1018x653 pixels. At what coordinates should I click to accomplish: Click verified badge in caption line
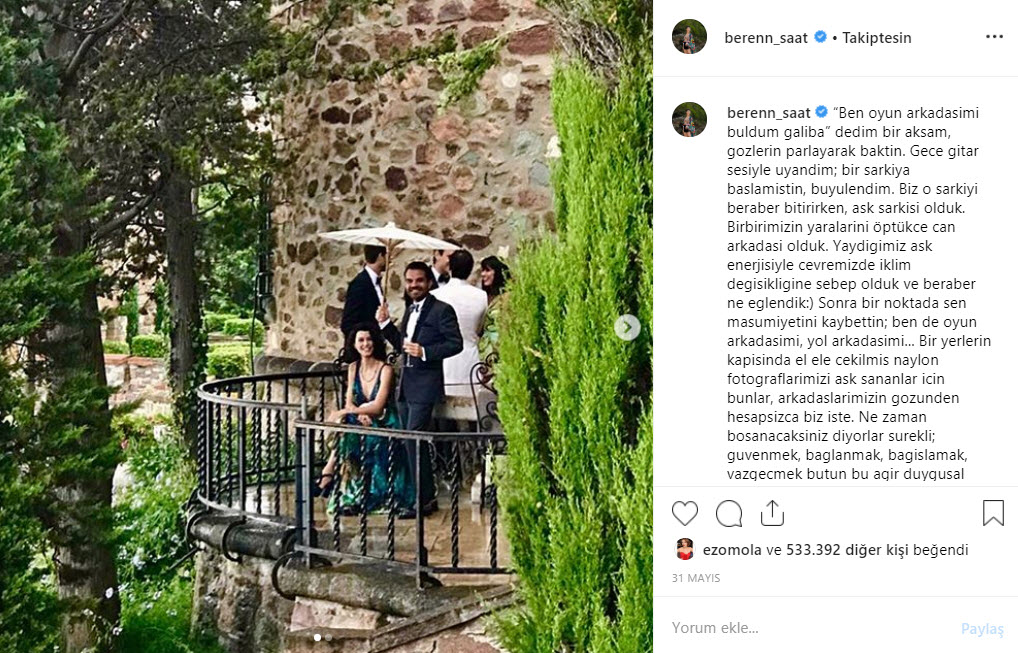[821, 112]
